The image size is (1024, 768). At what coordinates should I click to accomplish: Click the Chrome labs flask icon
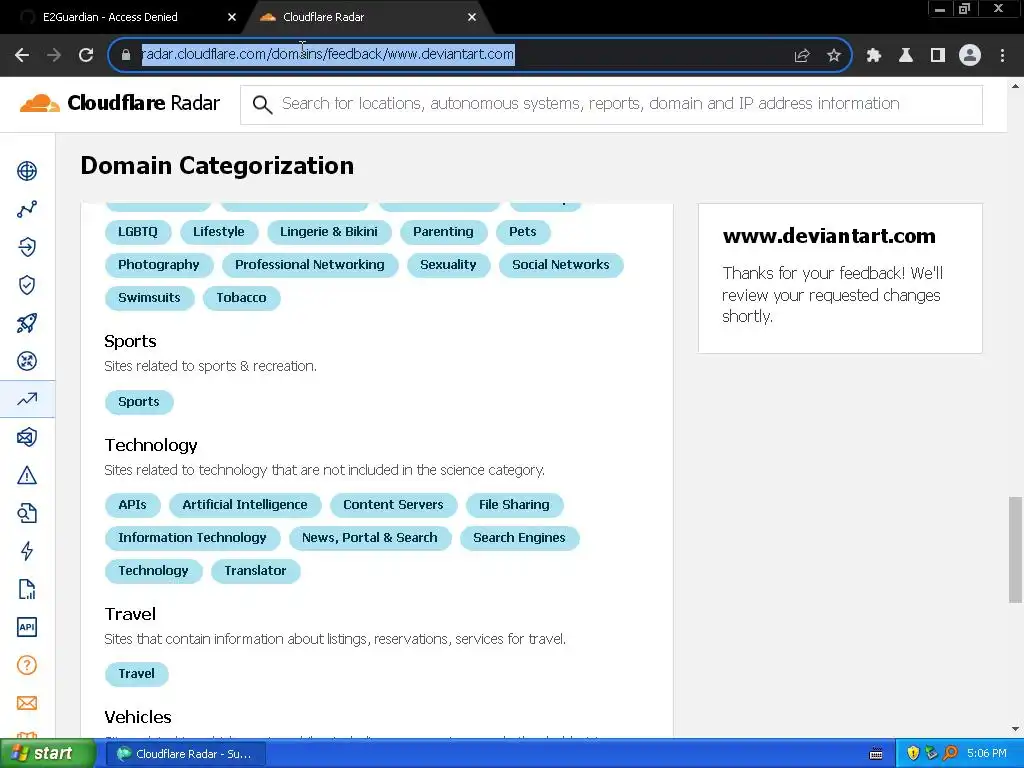(906, 55)
